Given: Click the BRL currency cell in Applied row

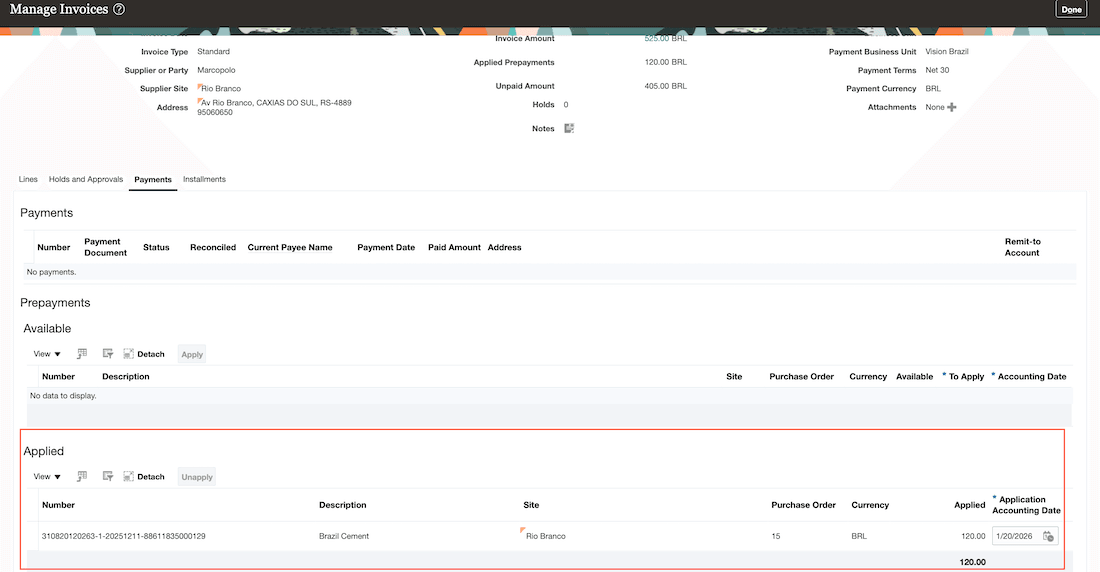Looking at the screenshot, I should pos(859,536).
